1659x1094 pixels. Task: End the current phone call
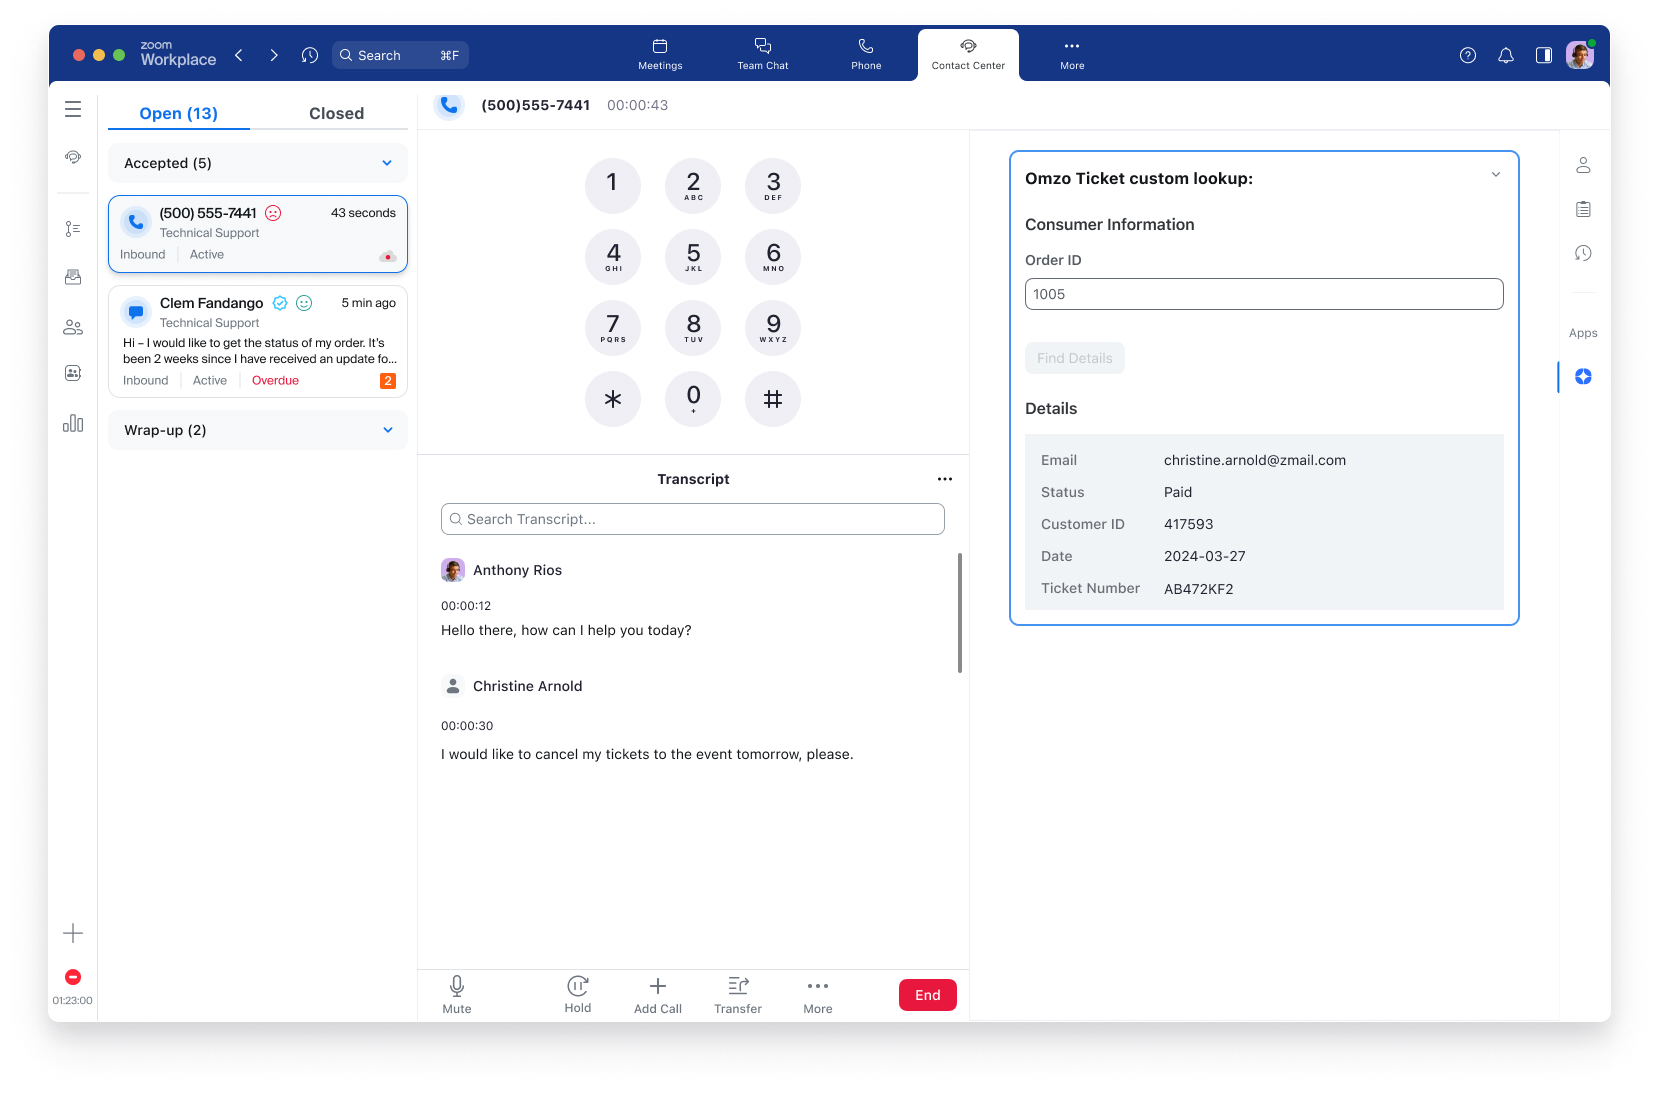coord(927,995)
